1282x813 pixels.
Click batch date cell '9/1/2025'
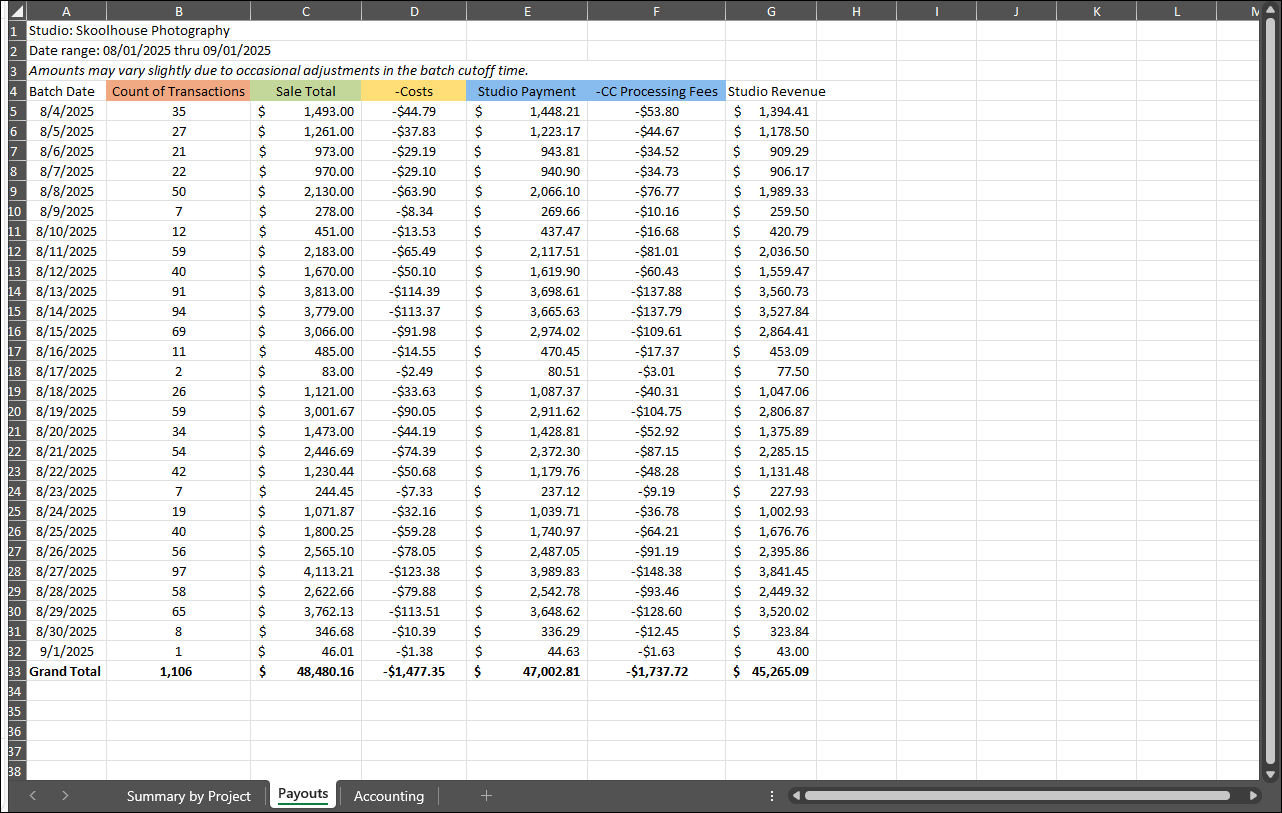click(66, 651)
